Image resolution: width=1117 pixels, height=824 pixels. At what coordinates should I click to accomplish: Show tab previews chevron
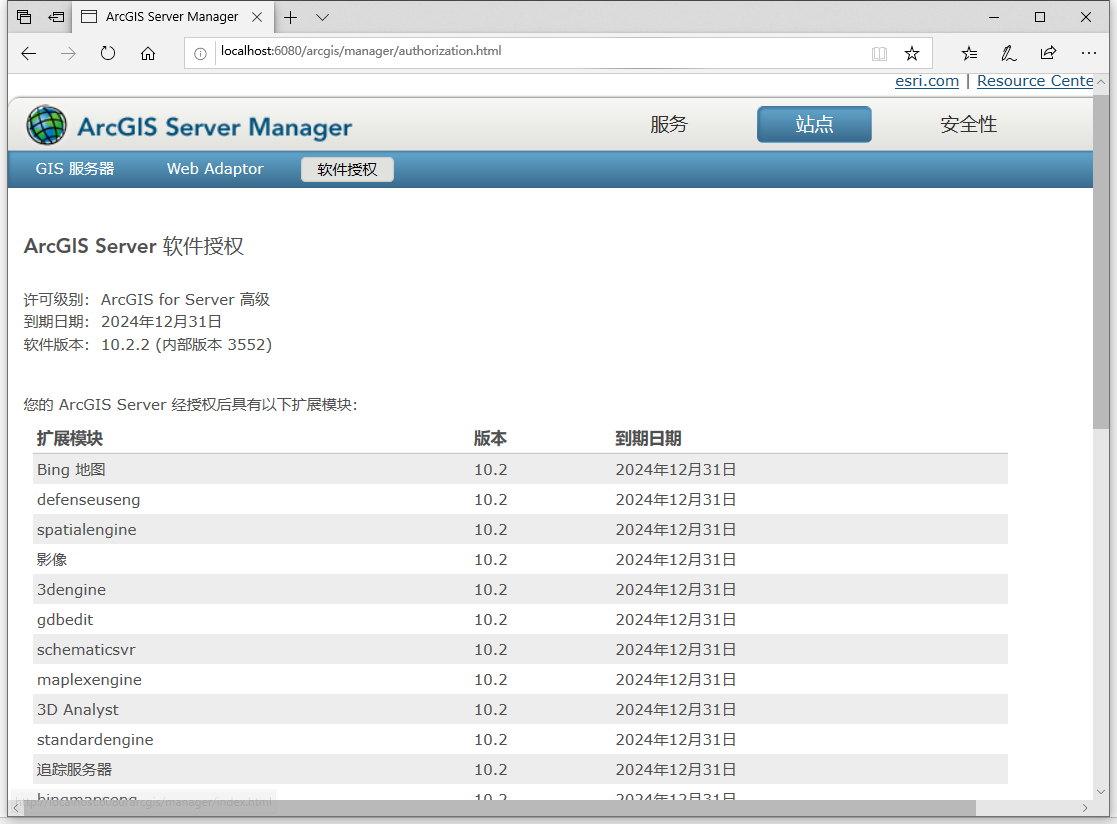coord(323,17)
